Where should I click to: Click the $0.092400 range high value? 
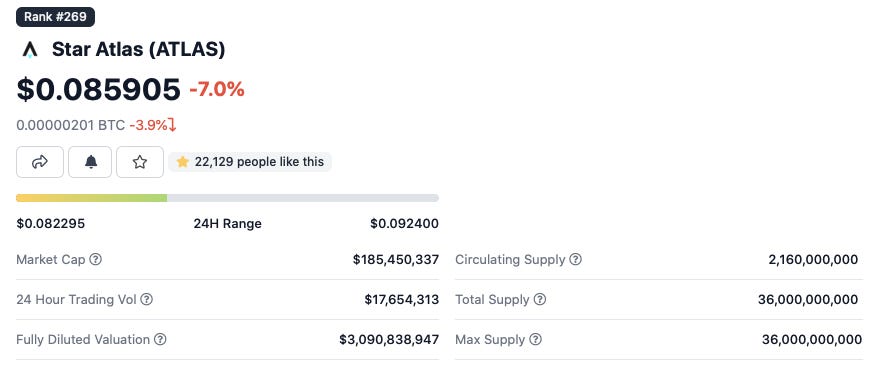pyautogui.click(x=404, y=224)
